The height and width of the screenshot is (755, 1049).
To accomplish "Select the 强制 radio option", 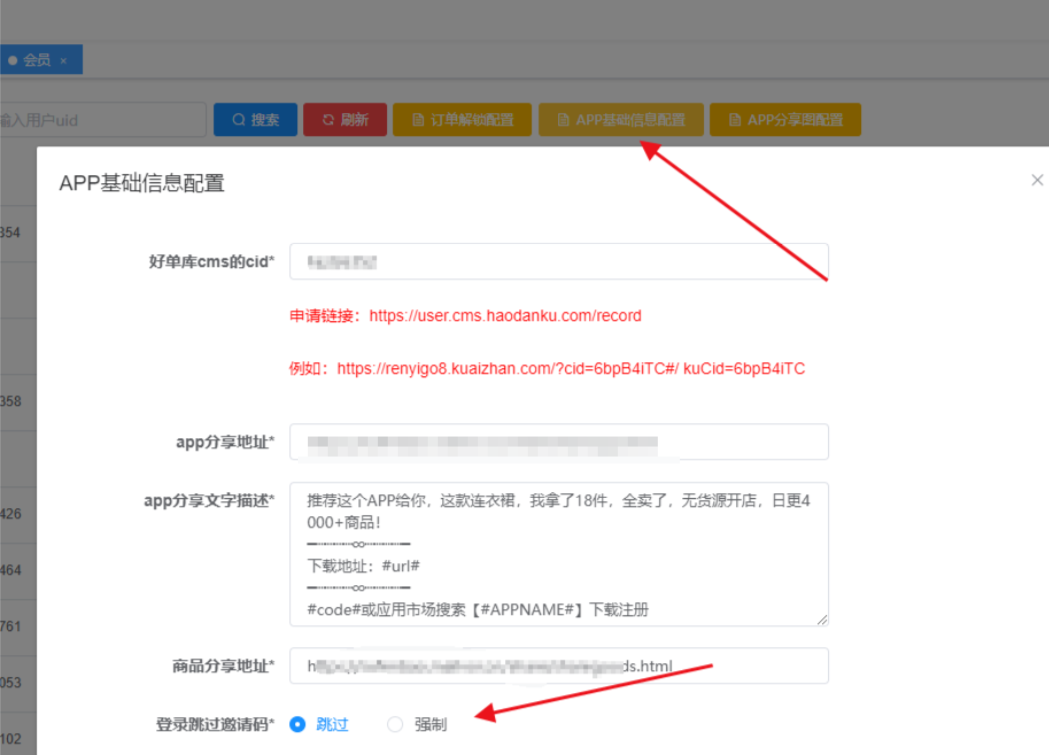I will pyautogui.click(x=395, y=724).
